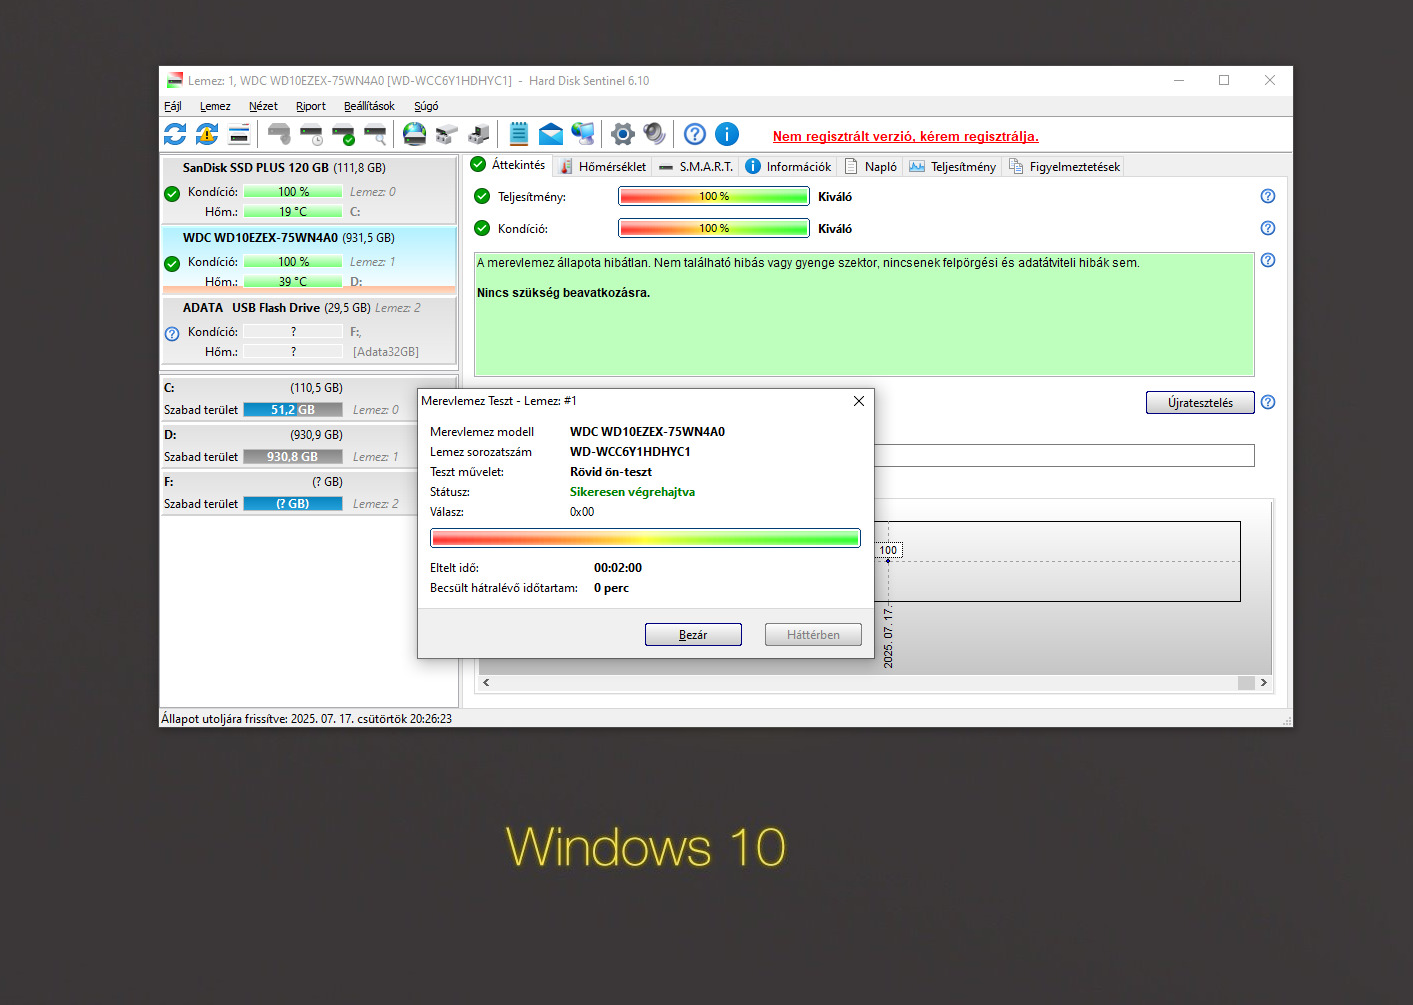Click chart scrollbar left arrow
This screenshot has height=1005, width=1413.
tap(486, 682)
